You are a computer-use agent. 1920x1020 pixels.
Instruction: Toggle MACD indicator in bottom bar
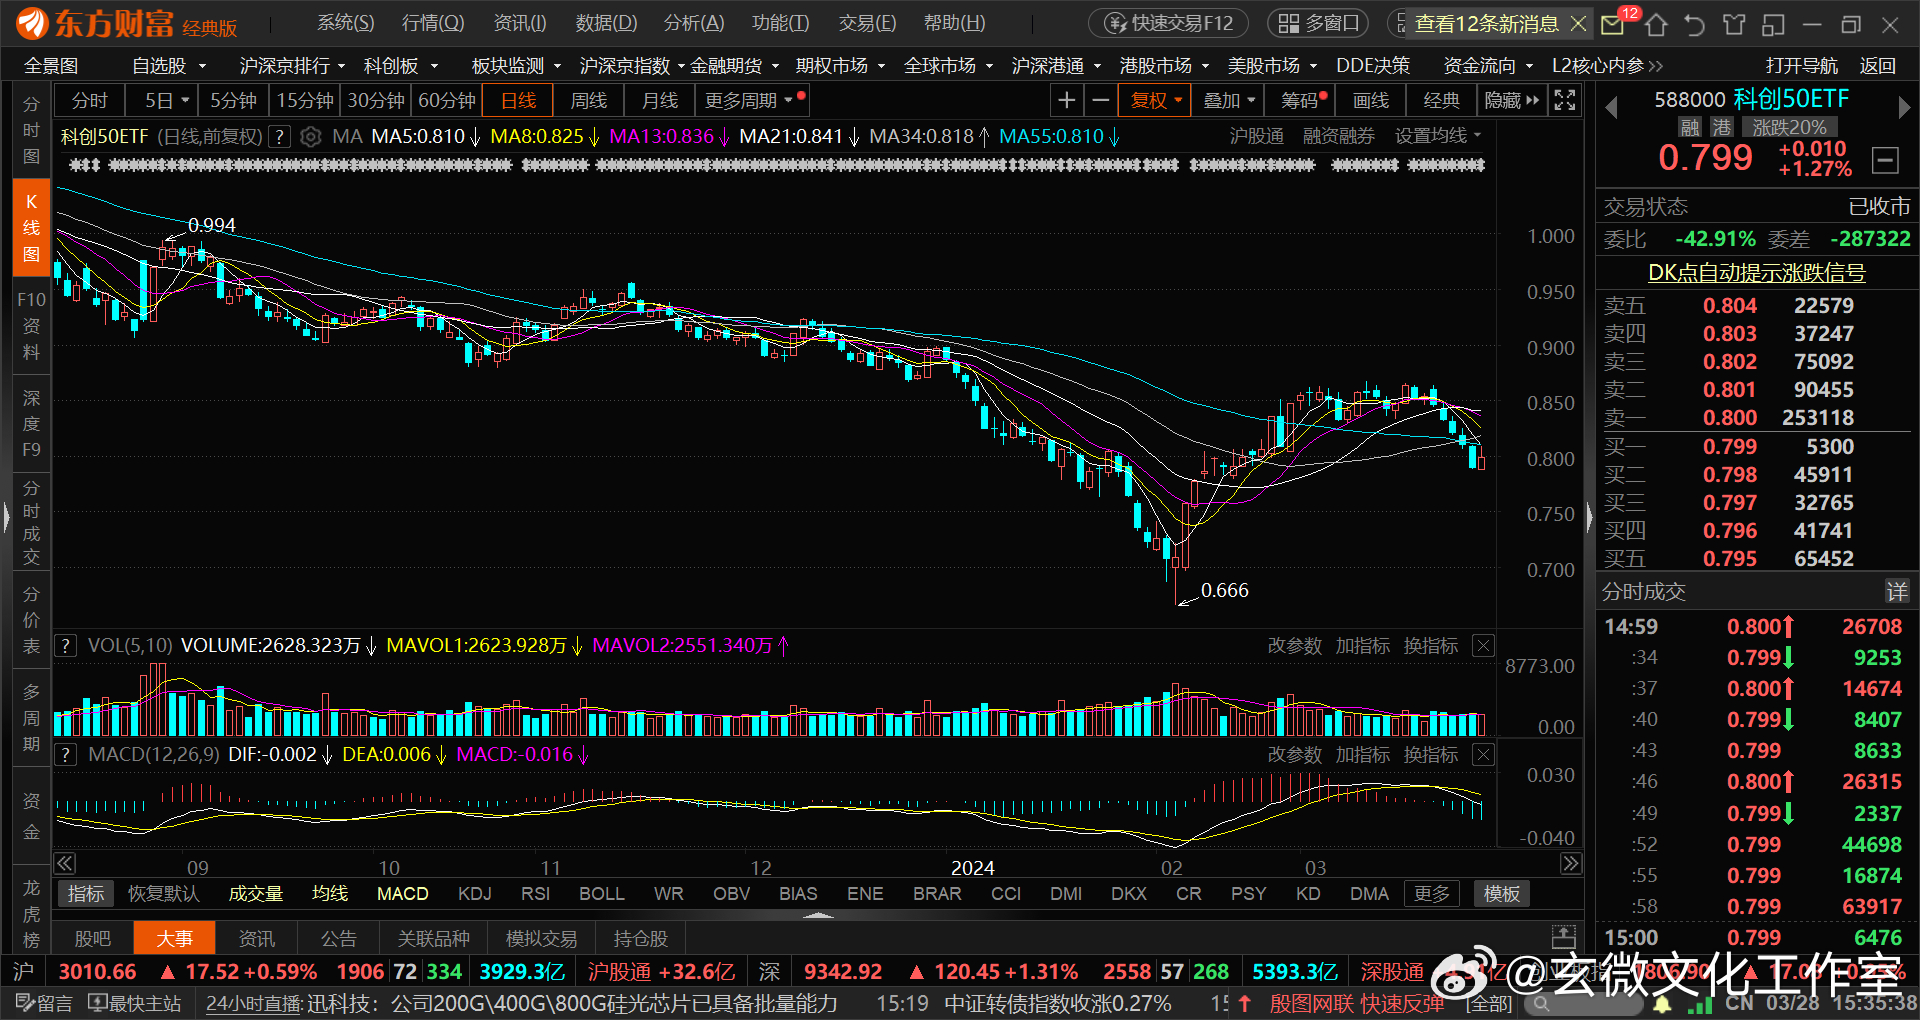[x=403, y=893]
